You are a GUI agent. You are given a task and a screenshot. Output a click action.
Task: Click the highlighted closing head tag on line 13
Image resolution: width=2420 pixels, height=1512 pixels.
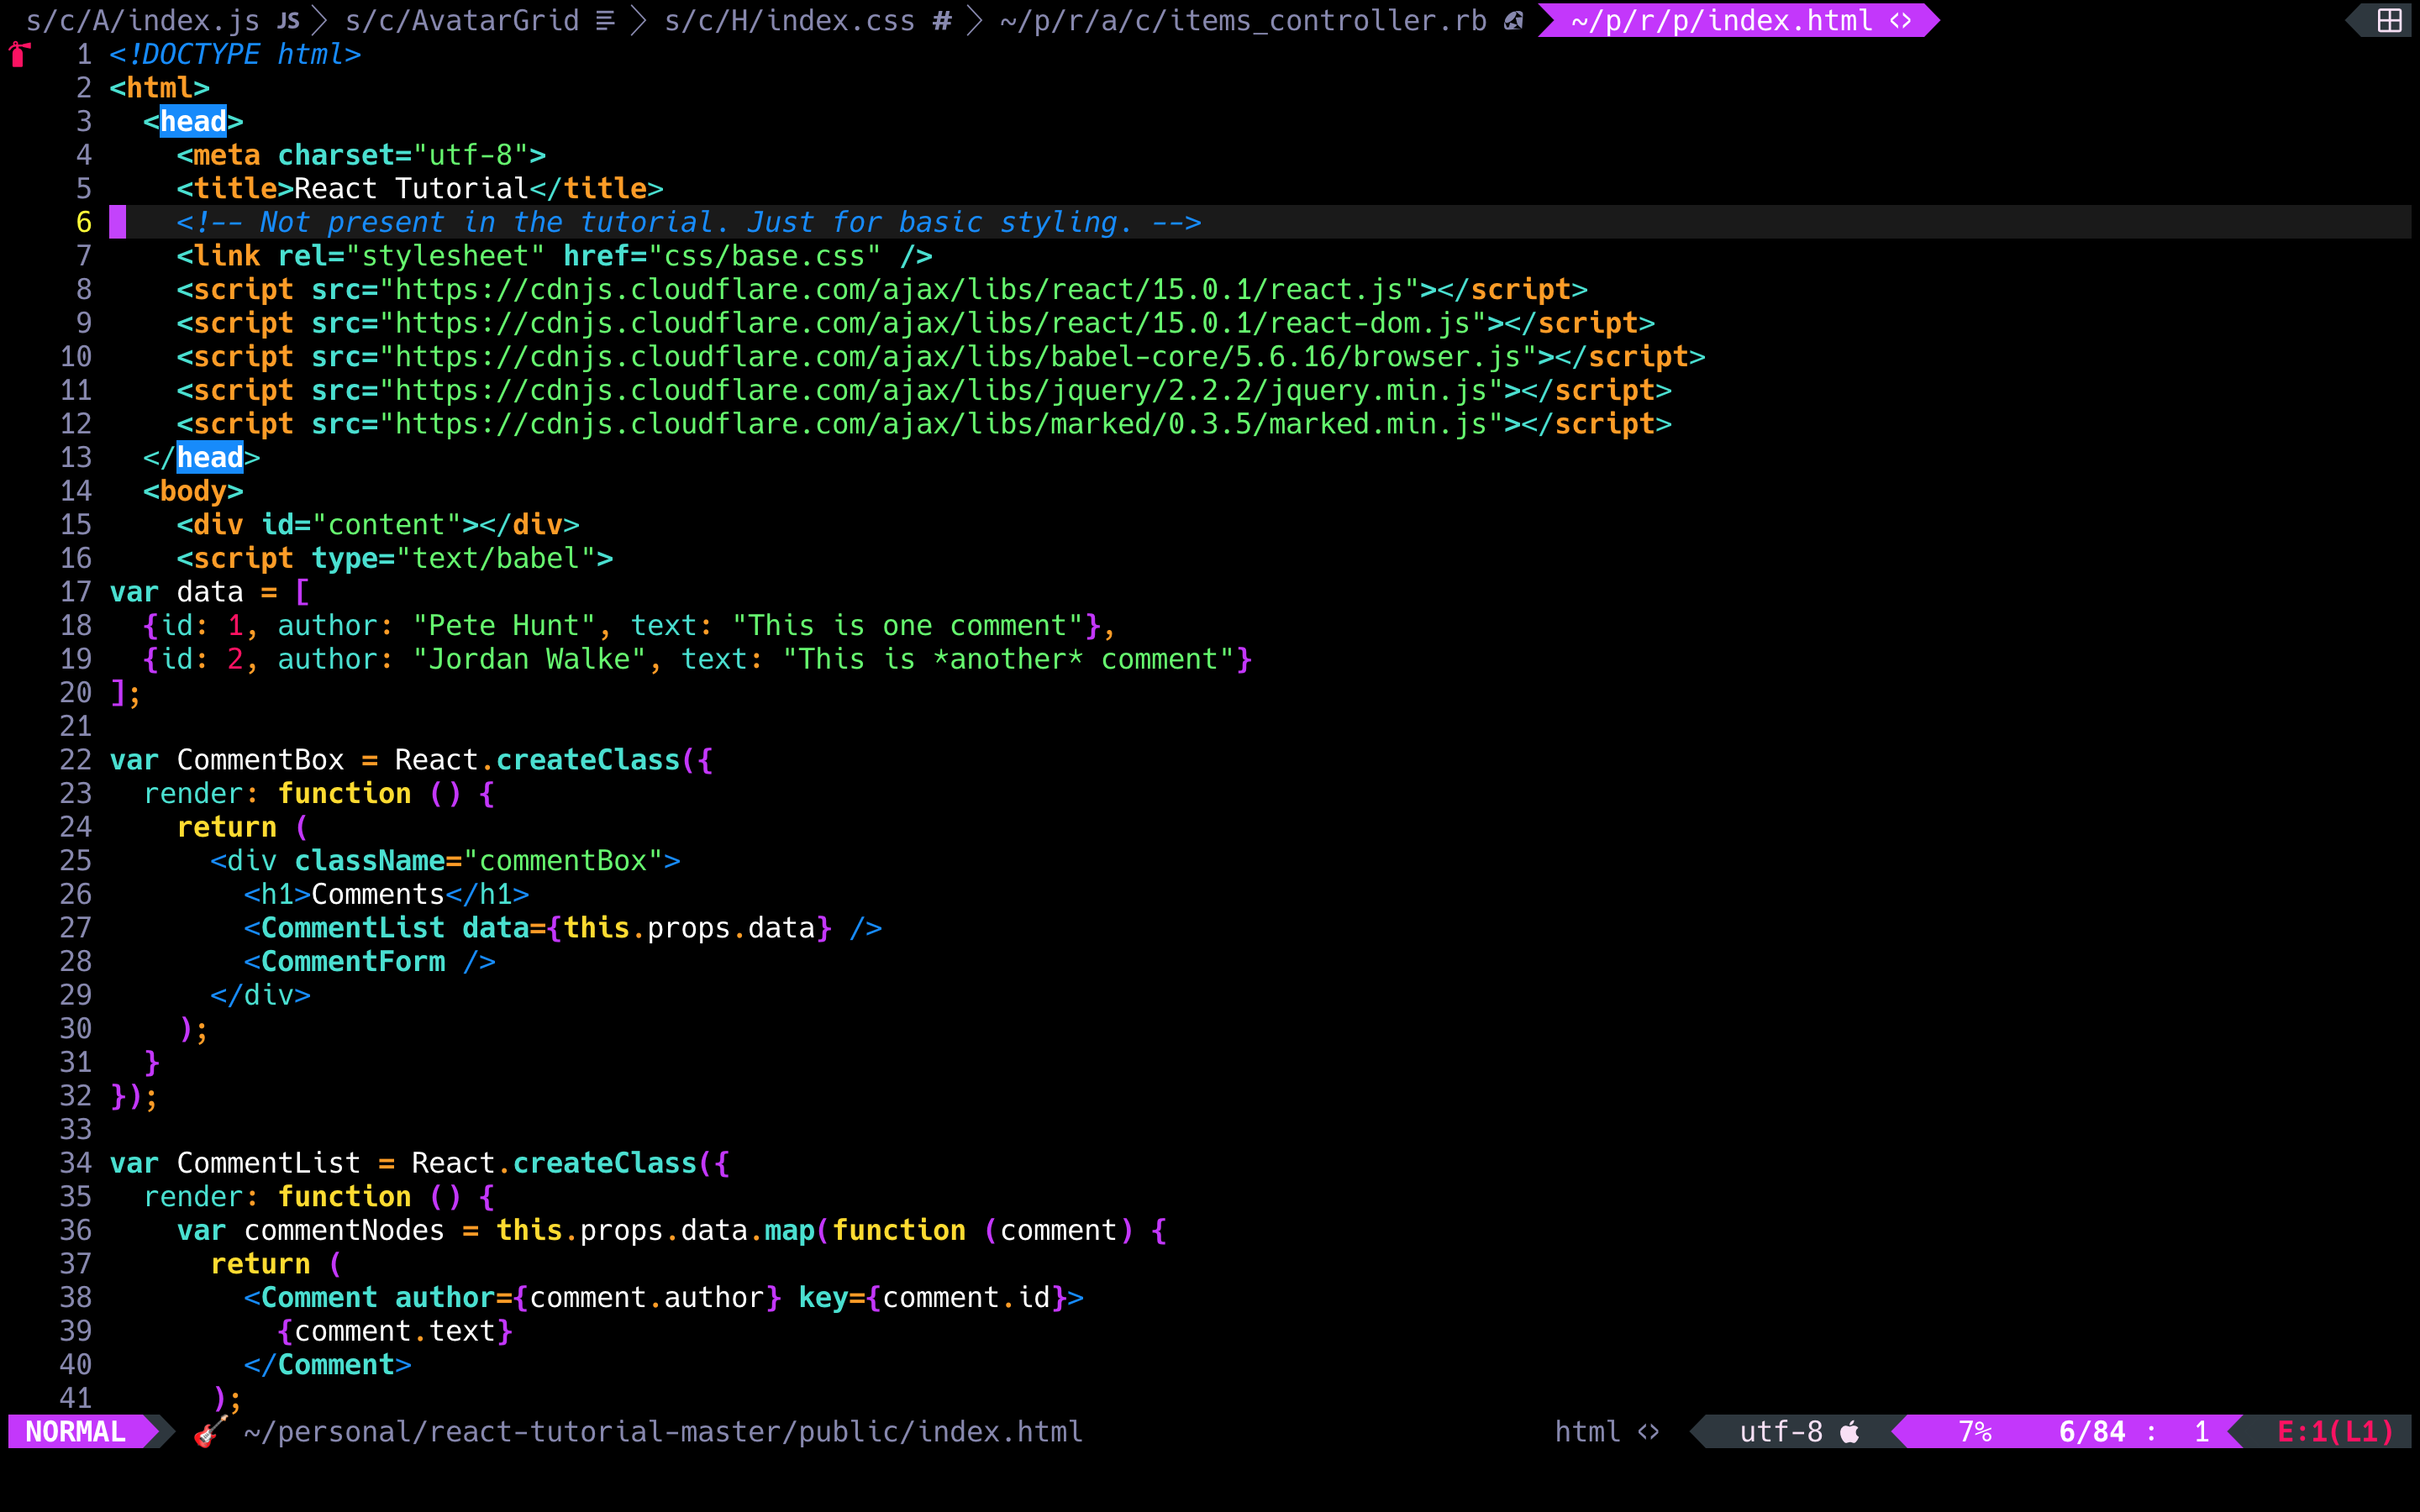(210, 457)
